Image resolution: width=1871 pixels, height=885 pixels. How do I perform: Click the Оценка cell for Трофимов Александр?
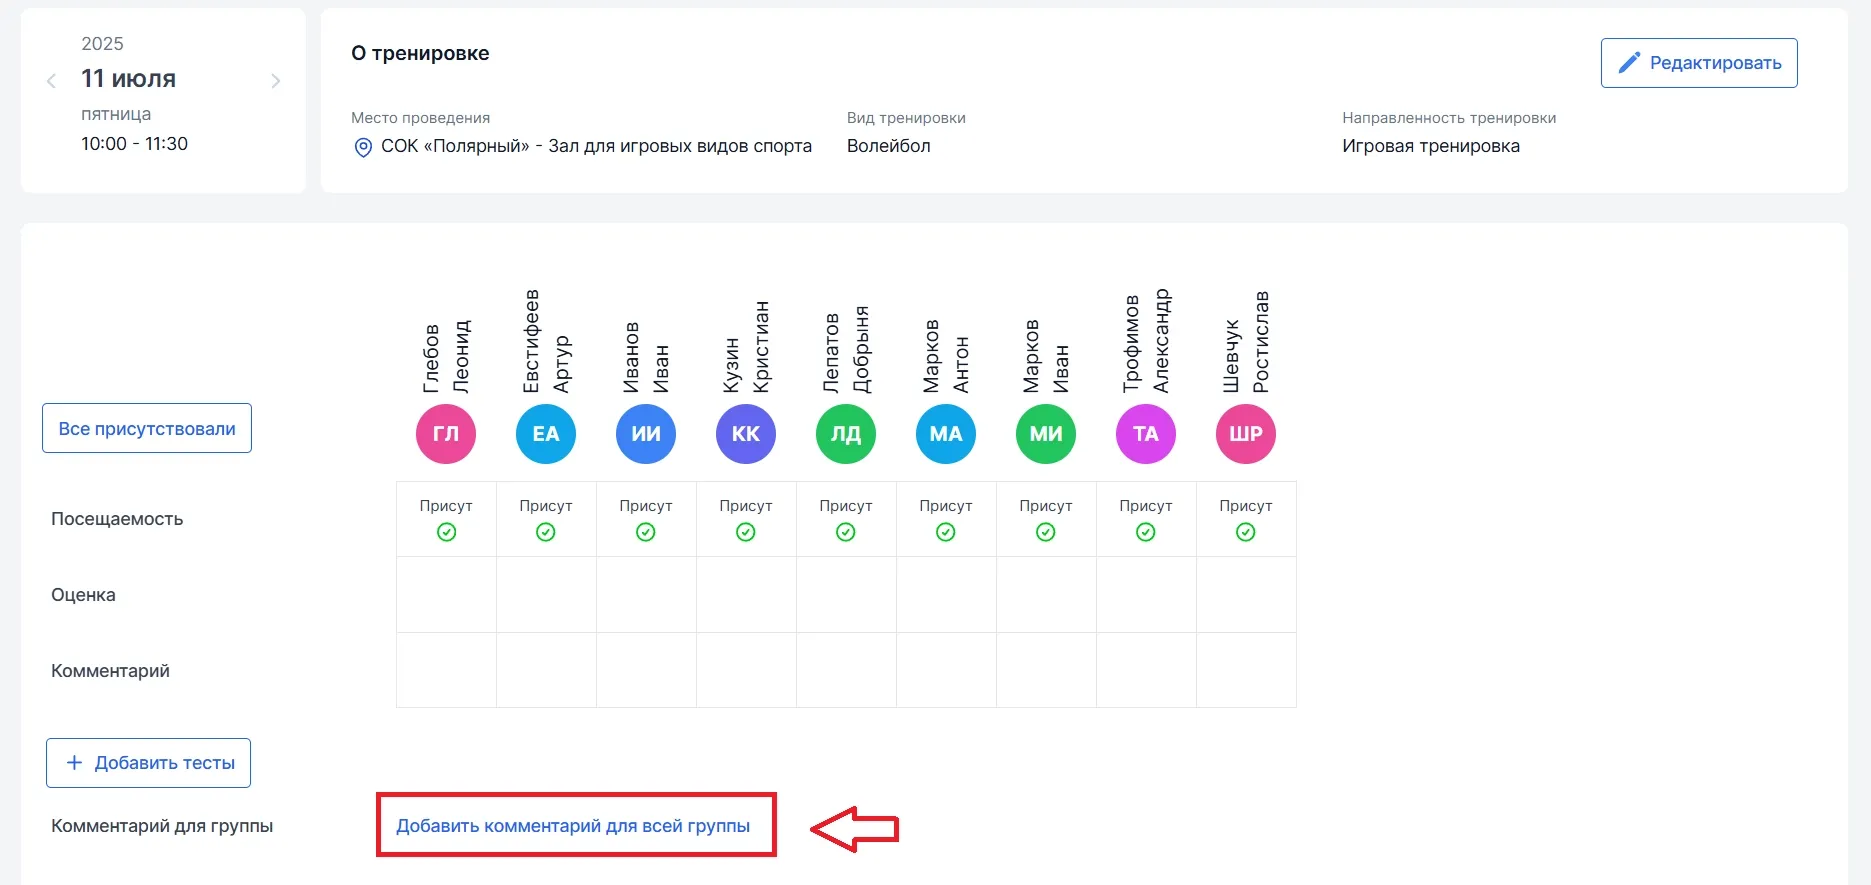(x=1146, y=595)
